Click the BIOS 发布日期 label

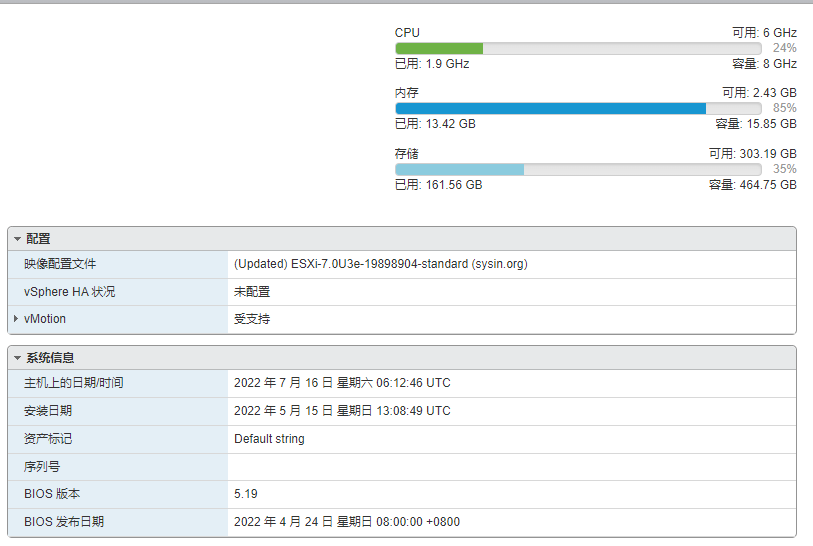coord(64,522)
